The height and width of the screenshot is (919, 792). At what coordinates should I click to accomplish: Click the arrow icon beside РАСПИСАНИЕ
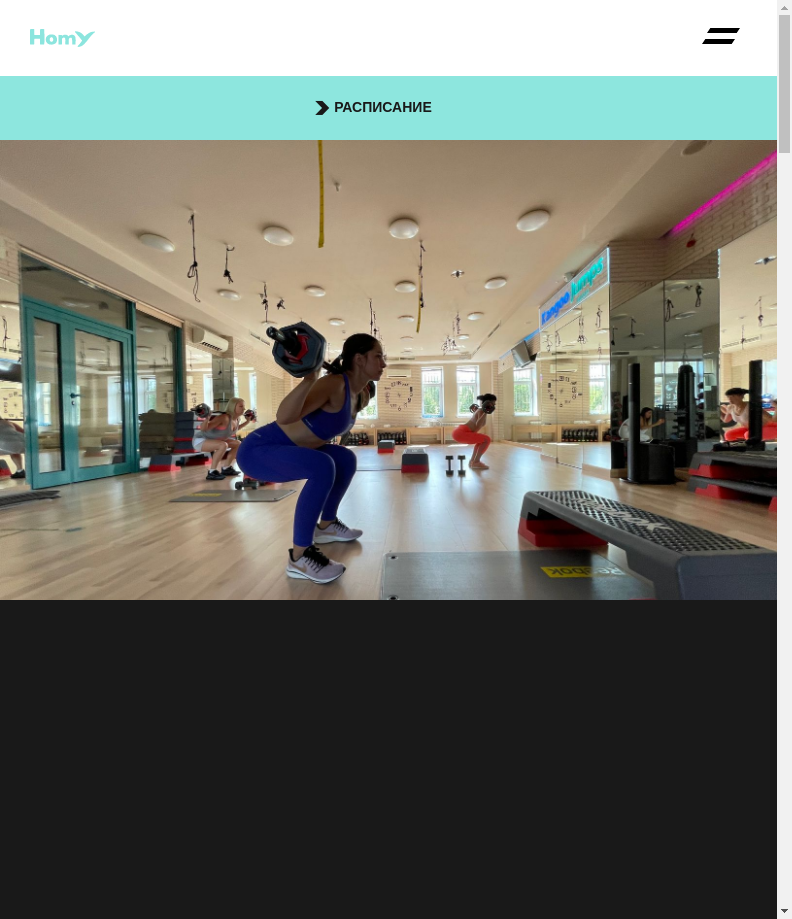click(x=322, y=108)
